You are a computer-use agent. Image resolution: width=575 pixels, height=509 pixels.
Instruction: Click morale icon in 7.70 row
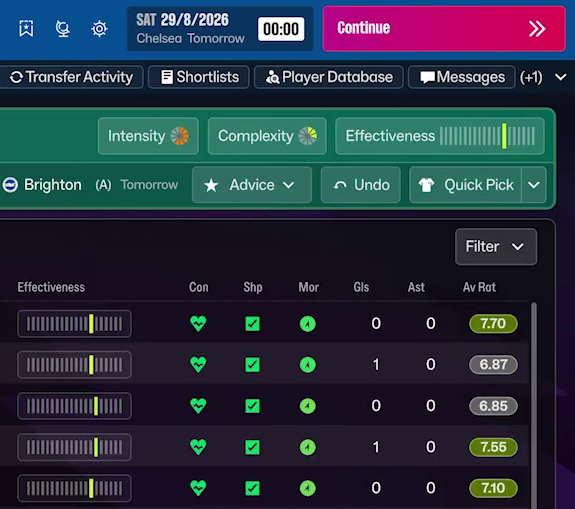click(308, 324)
